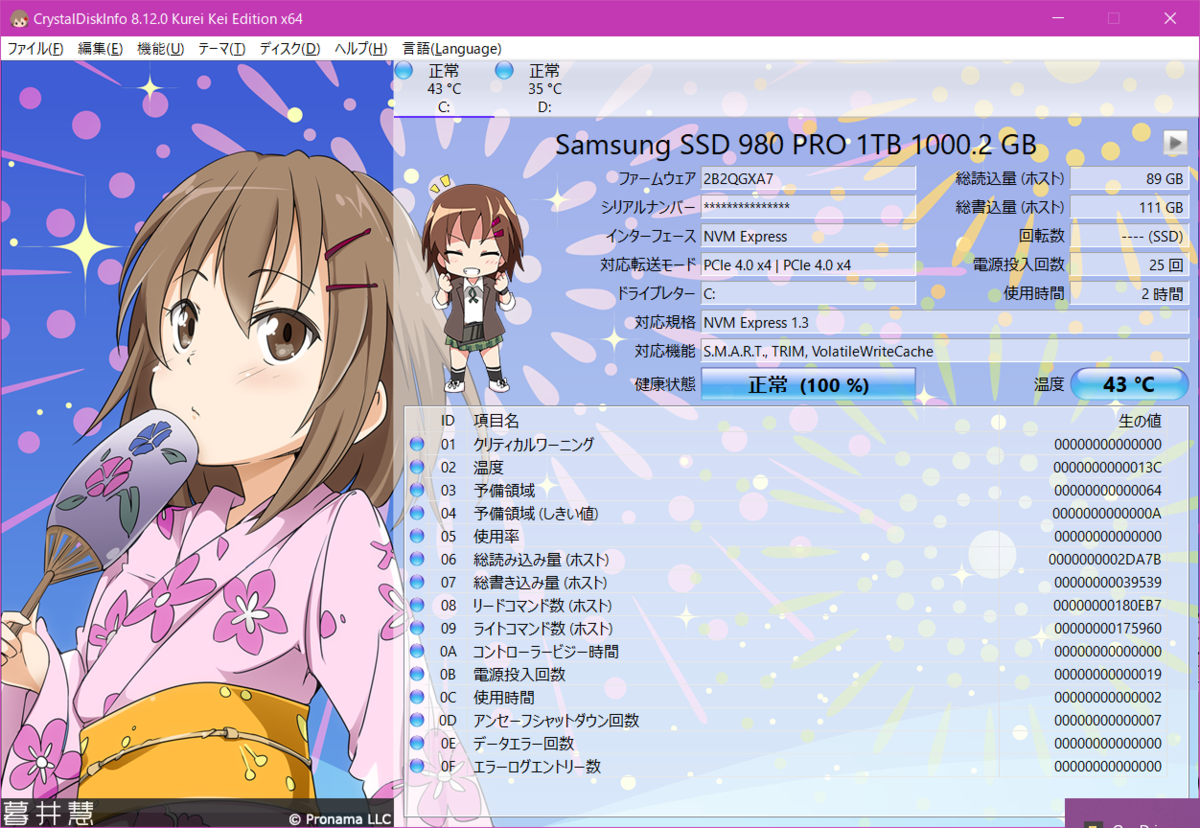Click the rotation rate value ---- (SSD)

tap(1130, 236)
